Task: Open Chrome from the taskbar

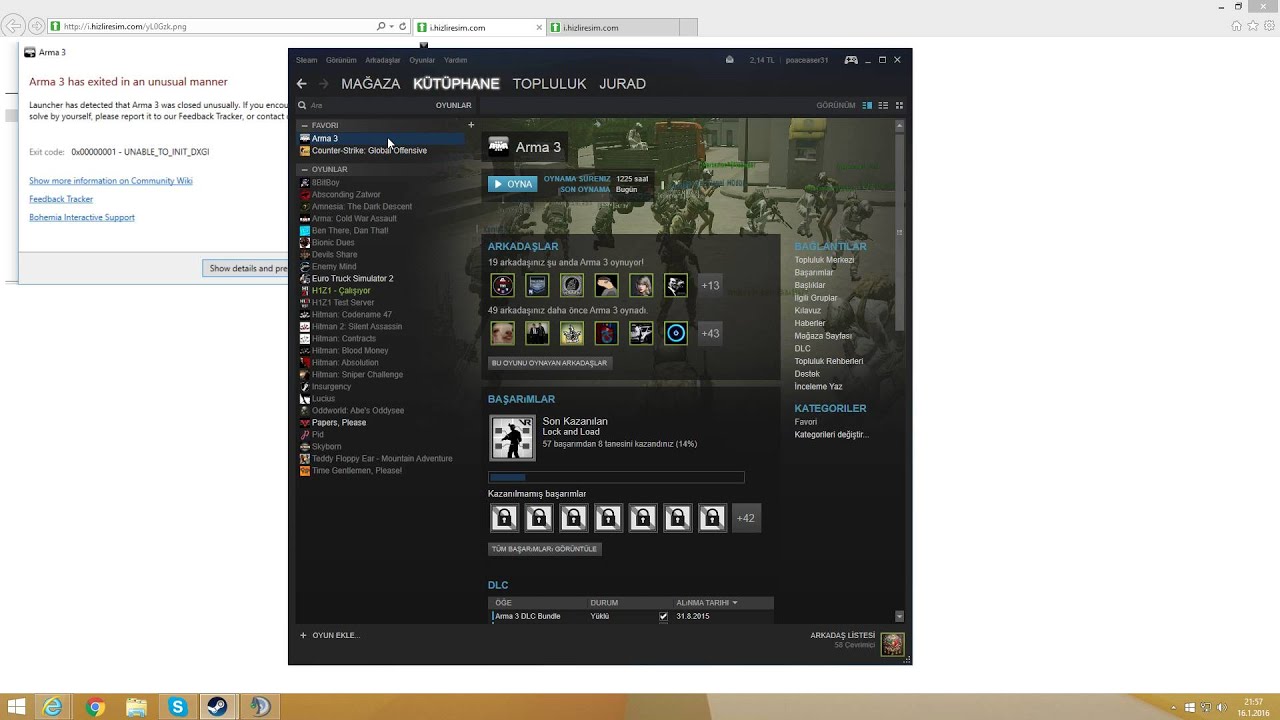Action: [x=95, y=707]
